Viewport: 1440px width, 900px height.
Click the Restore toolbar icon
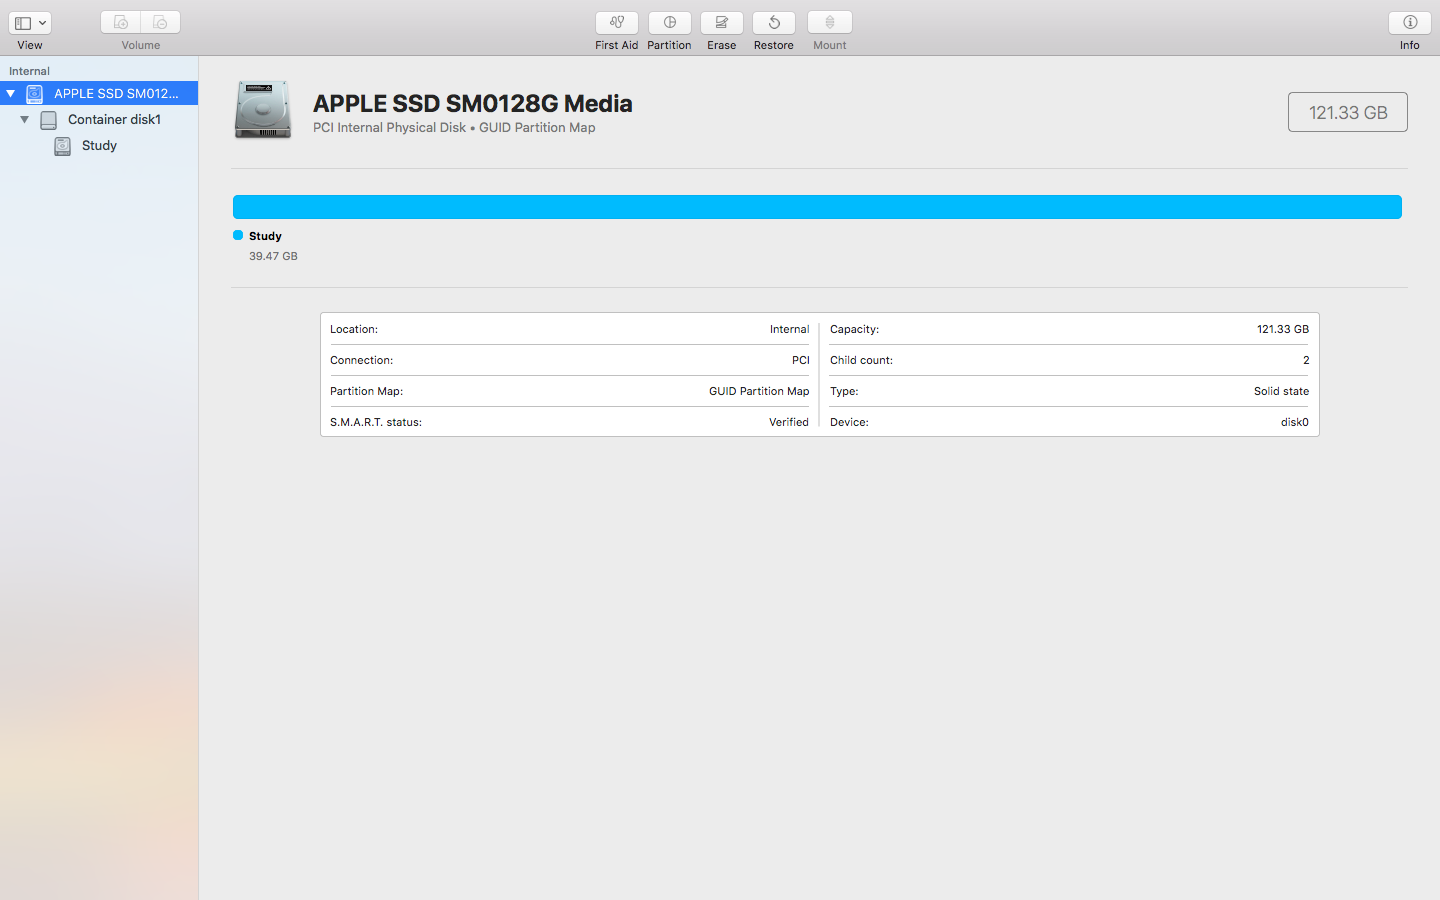(x=774, y=22)
